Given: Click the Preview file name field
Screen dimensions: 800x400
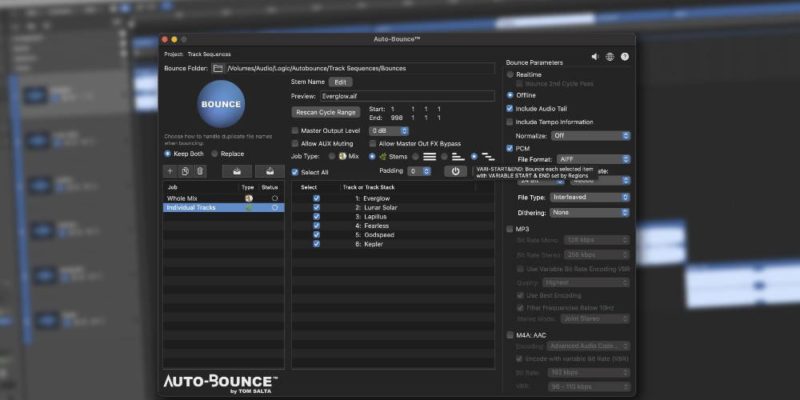Looking at the screenshot, I should [407, 96].
